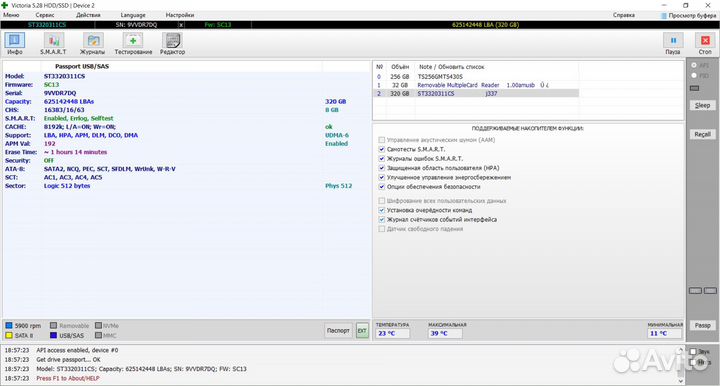720x386 pixels.
Task: Click the Capacity value 625142448 LBAs
Action: 69,101
